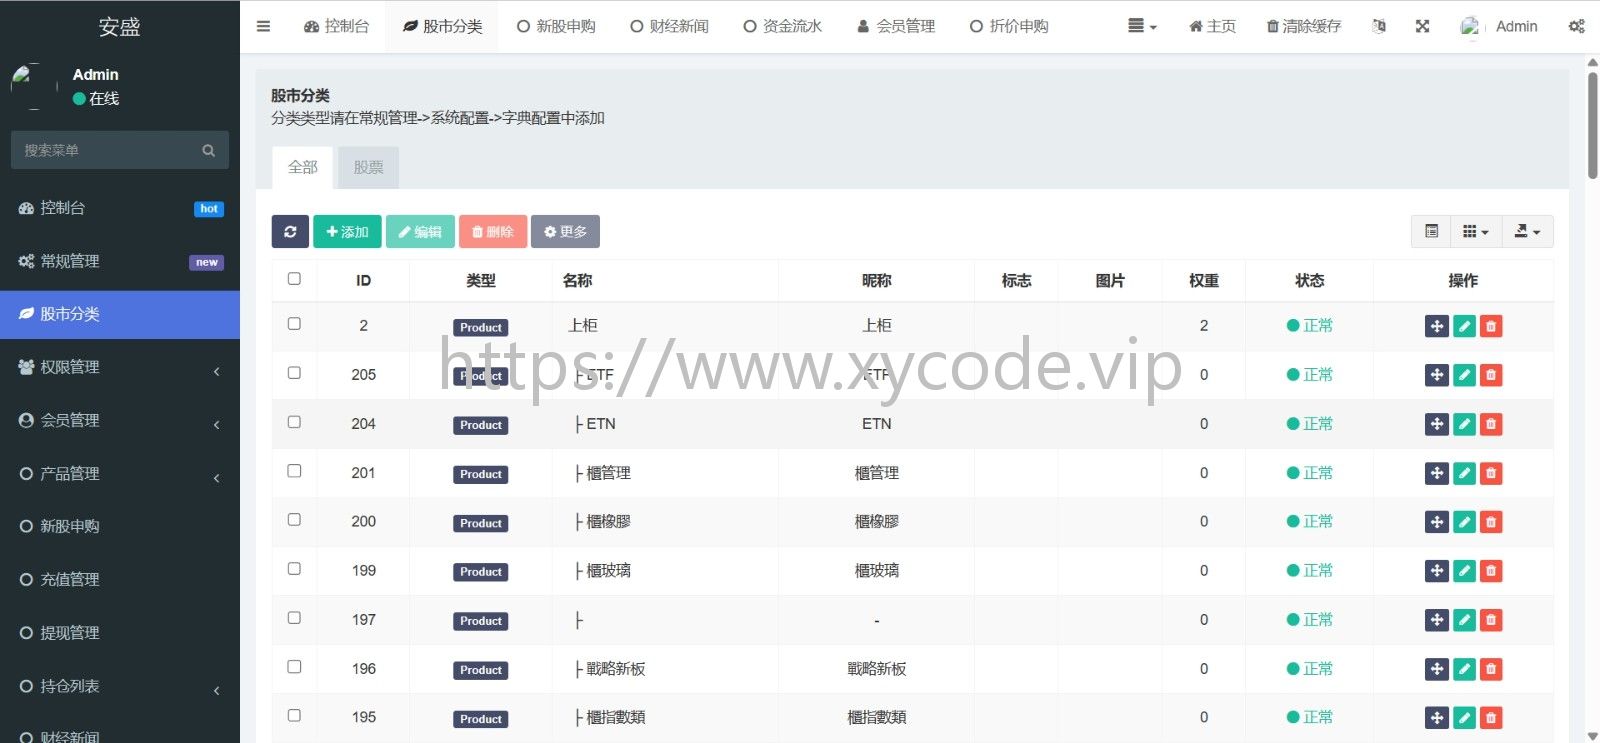Delete row 200 with trash icon
The image size is (1600, 743).
(1491, 522)
